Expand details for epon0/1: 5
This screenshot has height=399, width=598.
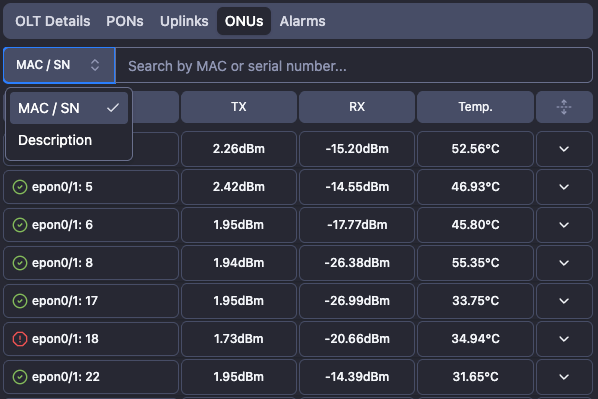(564, 187)
